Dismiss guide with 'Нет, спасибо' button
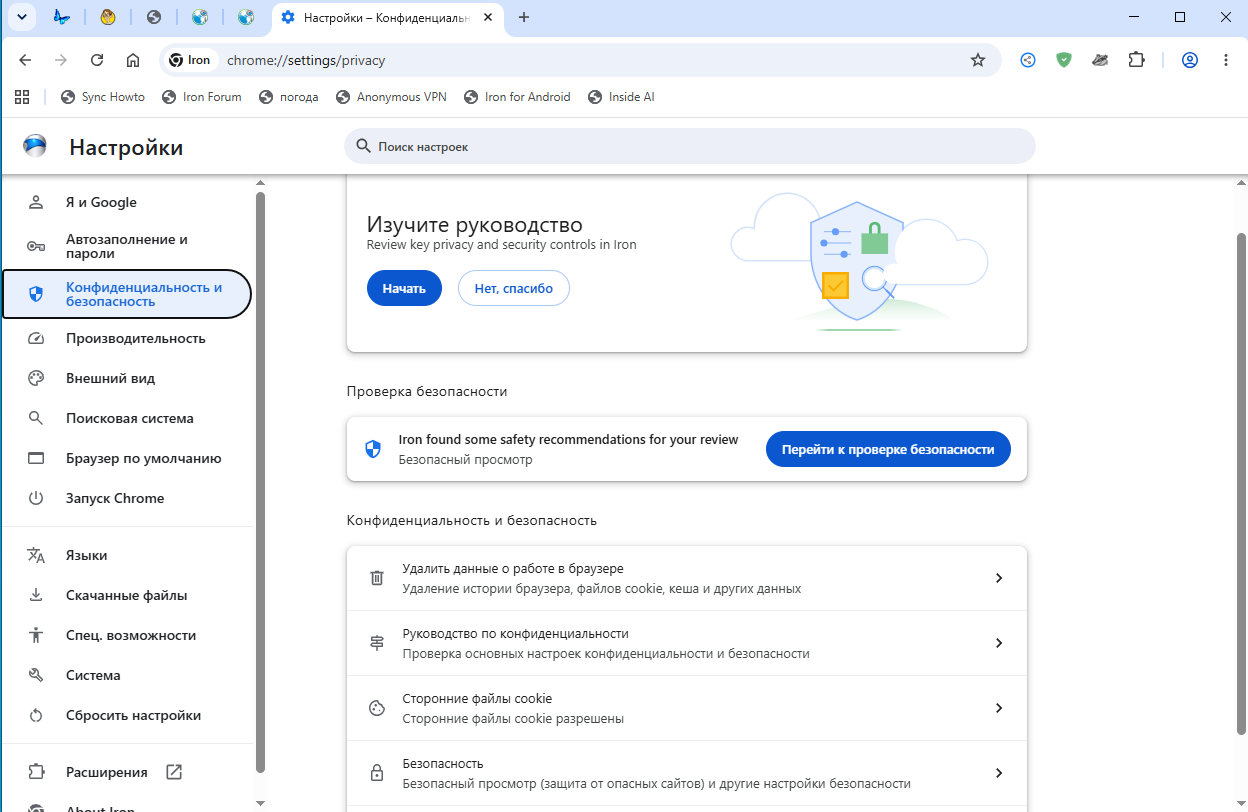This screenshot has width=1248, height=812. [x=514, y=288]
